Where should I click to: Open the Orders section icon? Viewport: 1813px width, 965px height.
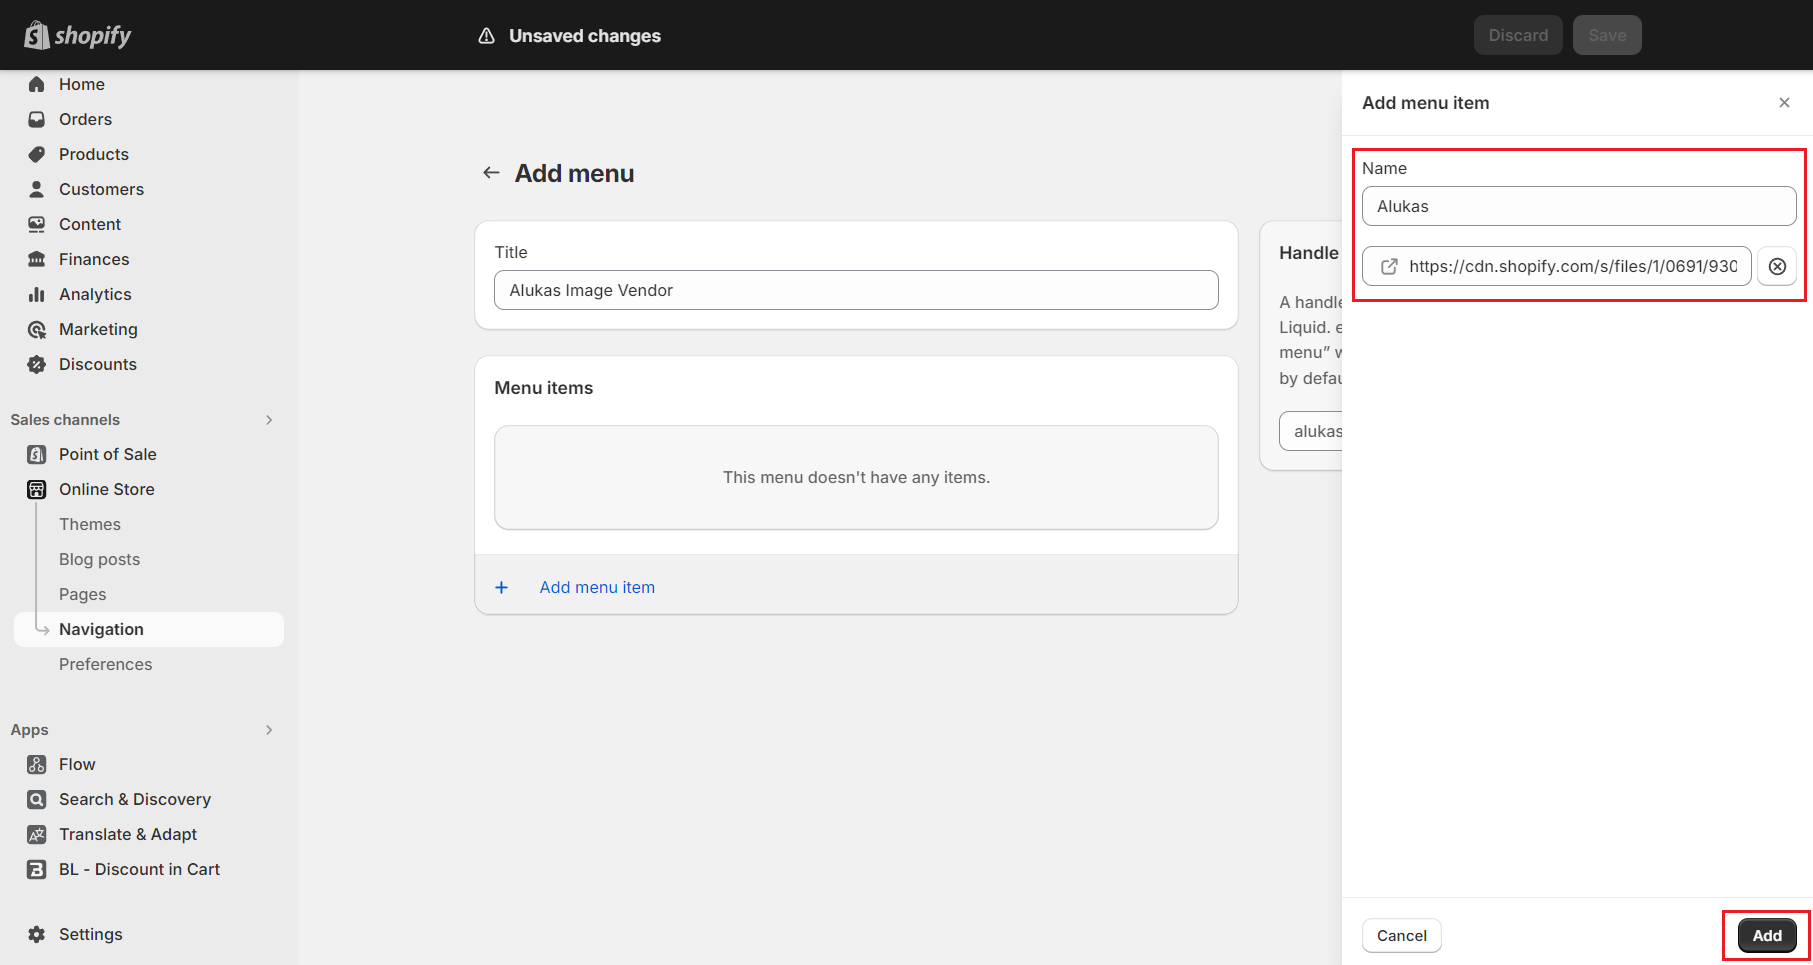(x=37, y=120)
